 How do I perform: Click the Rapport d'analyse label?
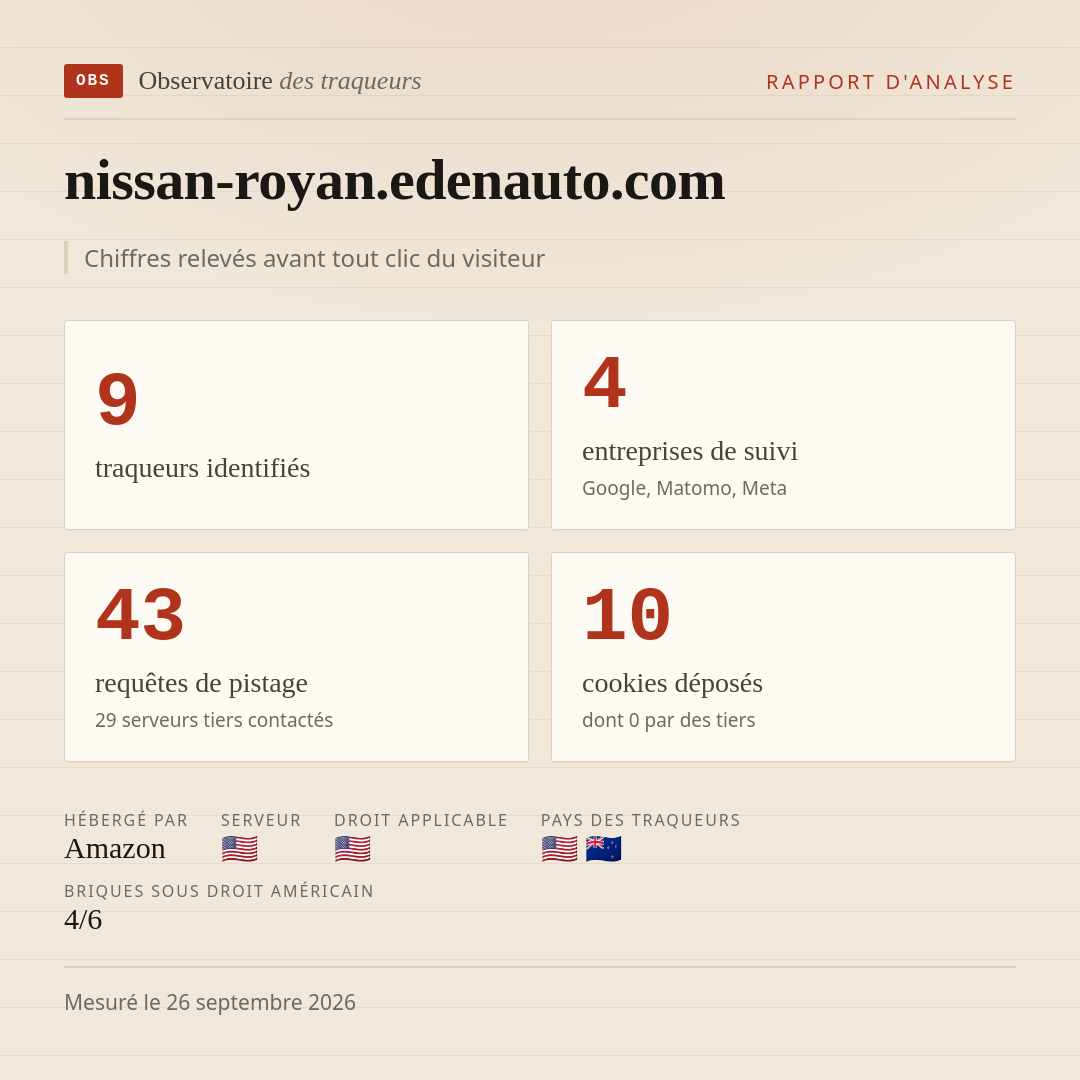point(891,82)
